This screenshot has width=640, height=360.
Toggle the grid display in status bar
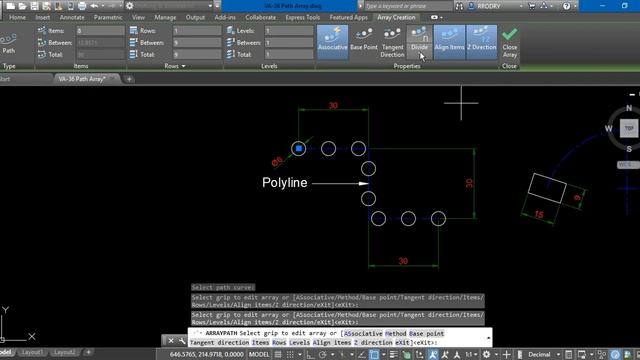[x=278, y=354]
